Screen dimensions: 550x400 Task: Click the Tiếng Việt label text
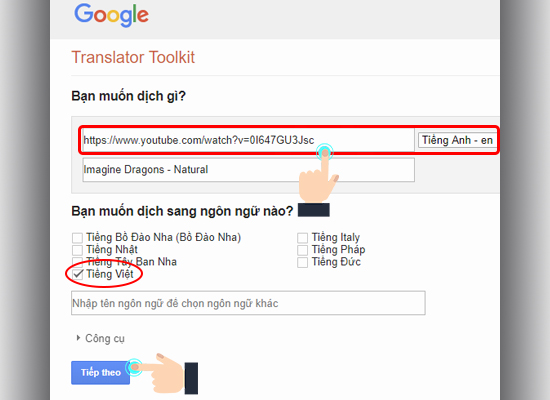110,274
